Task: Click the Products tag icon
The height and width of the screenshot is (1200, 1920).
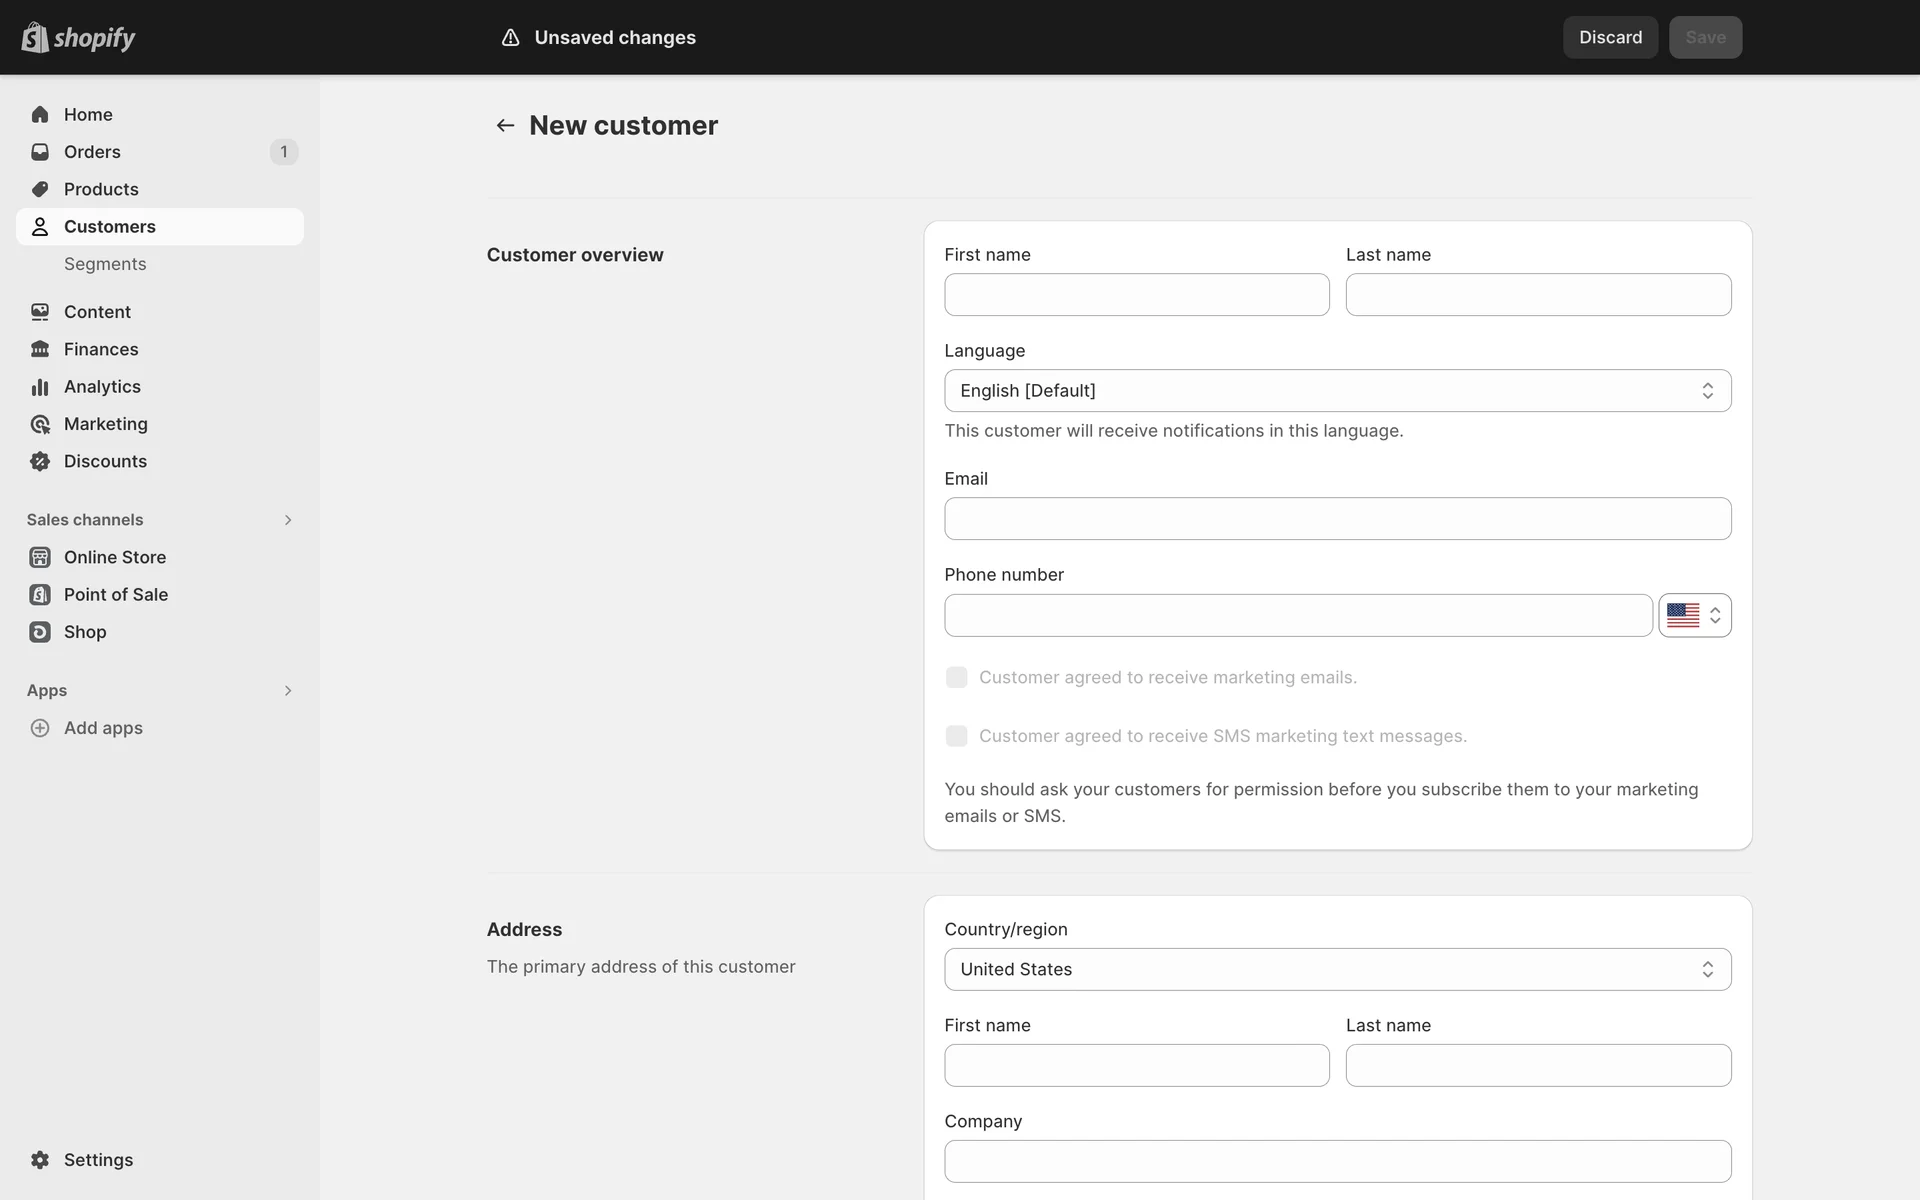Action: pyautogui.click(x=40, y=189)
